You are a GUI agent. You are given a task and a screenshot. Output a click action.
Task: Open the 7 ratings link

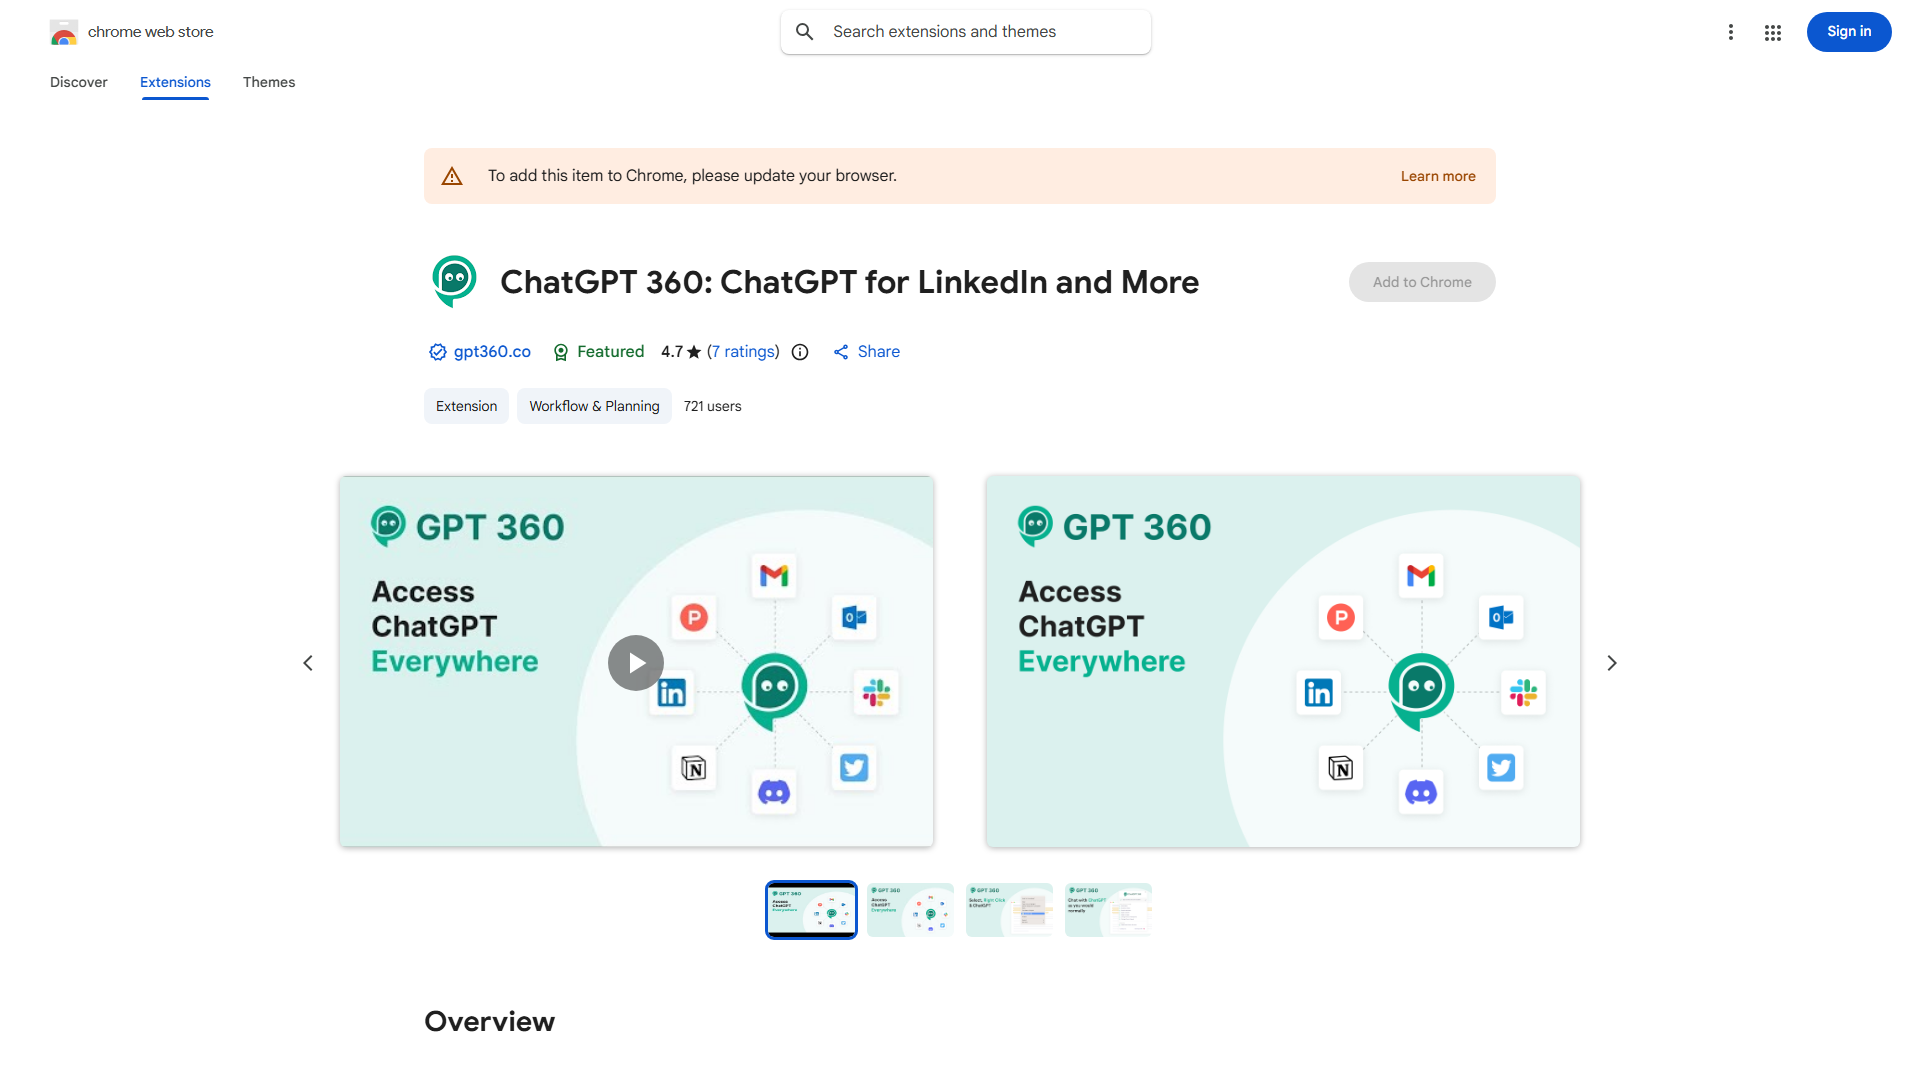pos(742,352)
